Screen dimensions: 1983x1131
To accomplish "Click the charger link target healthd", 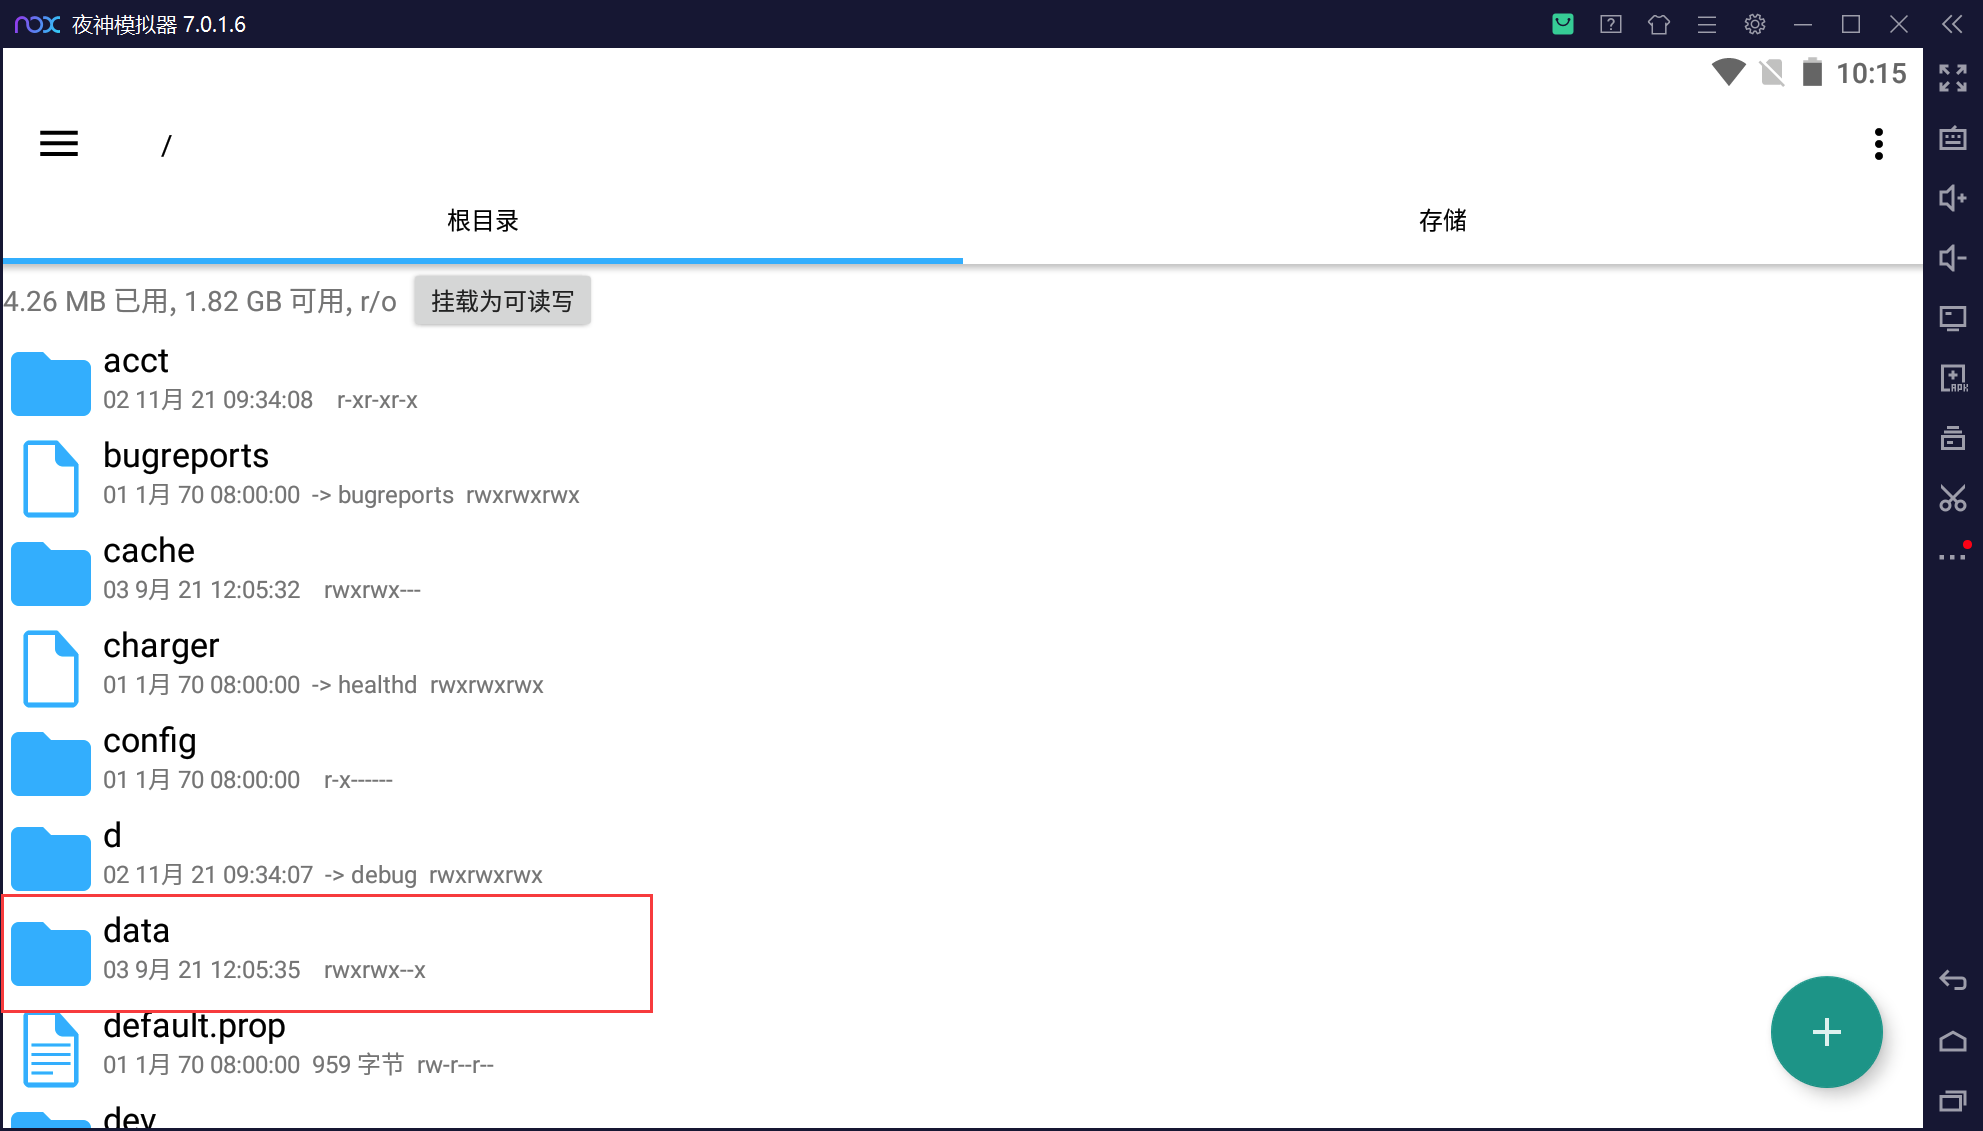I will [377, 685].
